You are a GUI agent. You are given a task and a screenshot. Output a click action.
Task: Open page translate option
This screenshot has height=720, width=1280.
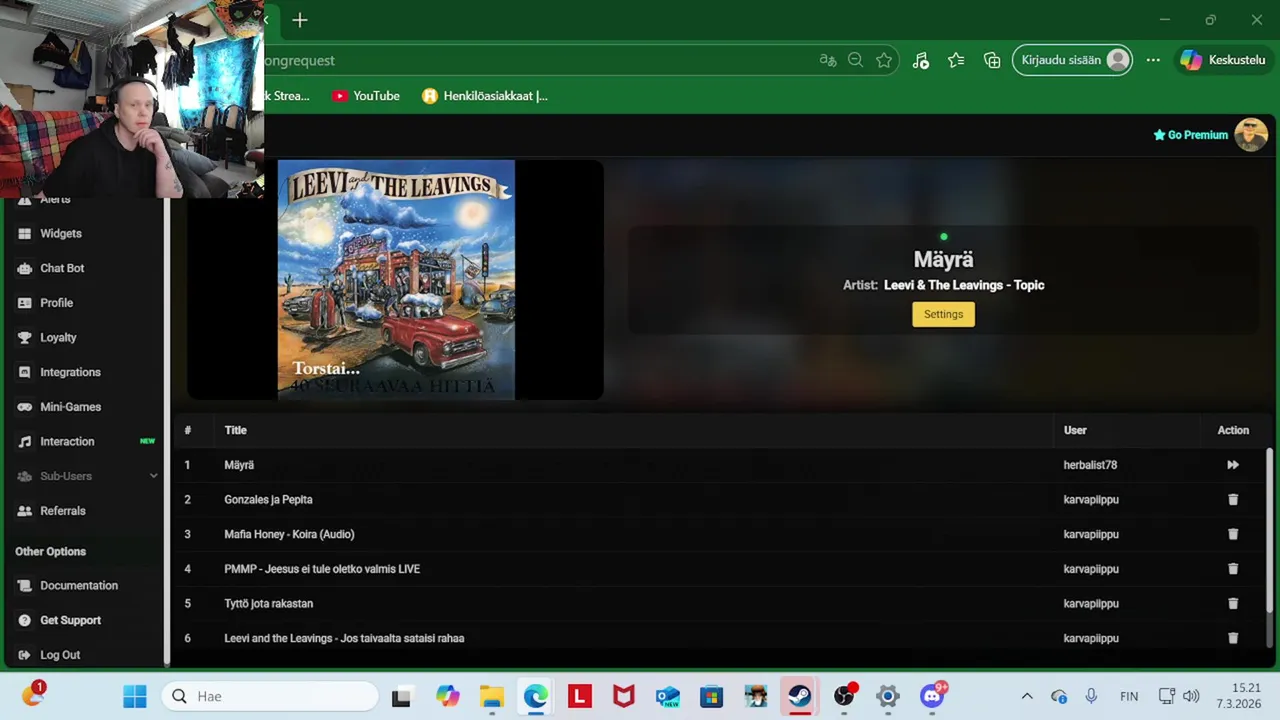point(827,60)
